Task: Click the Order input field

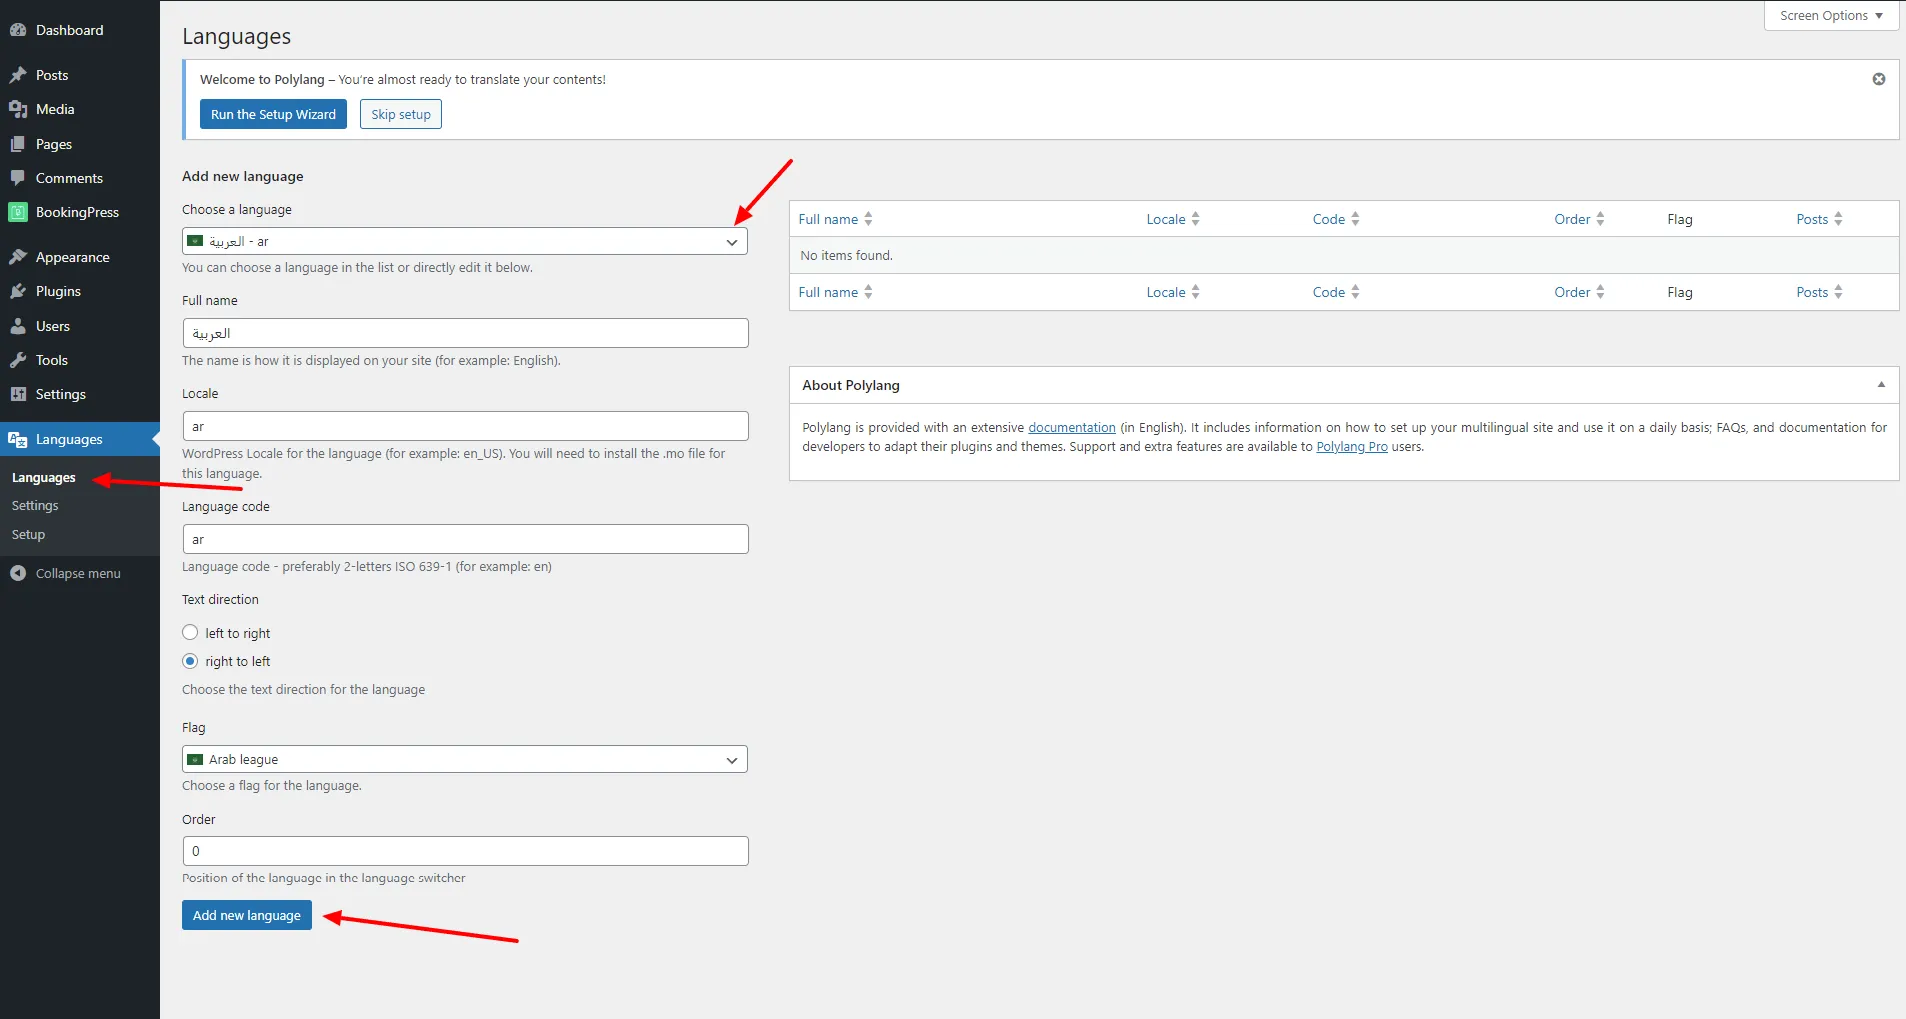Action: [x=465, y=851]
